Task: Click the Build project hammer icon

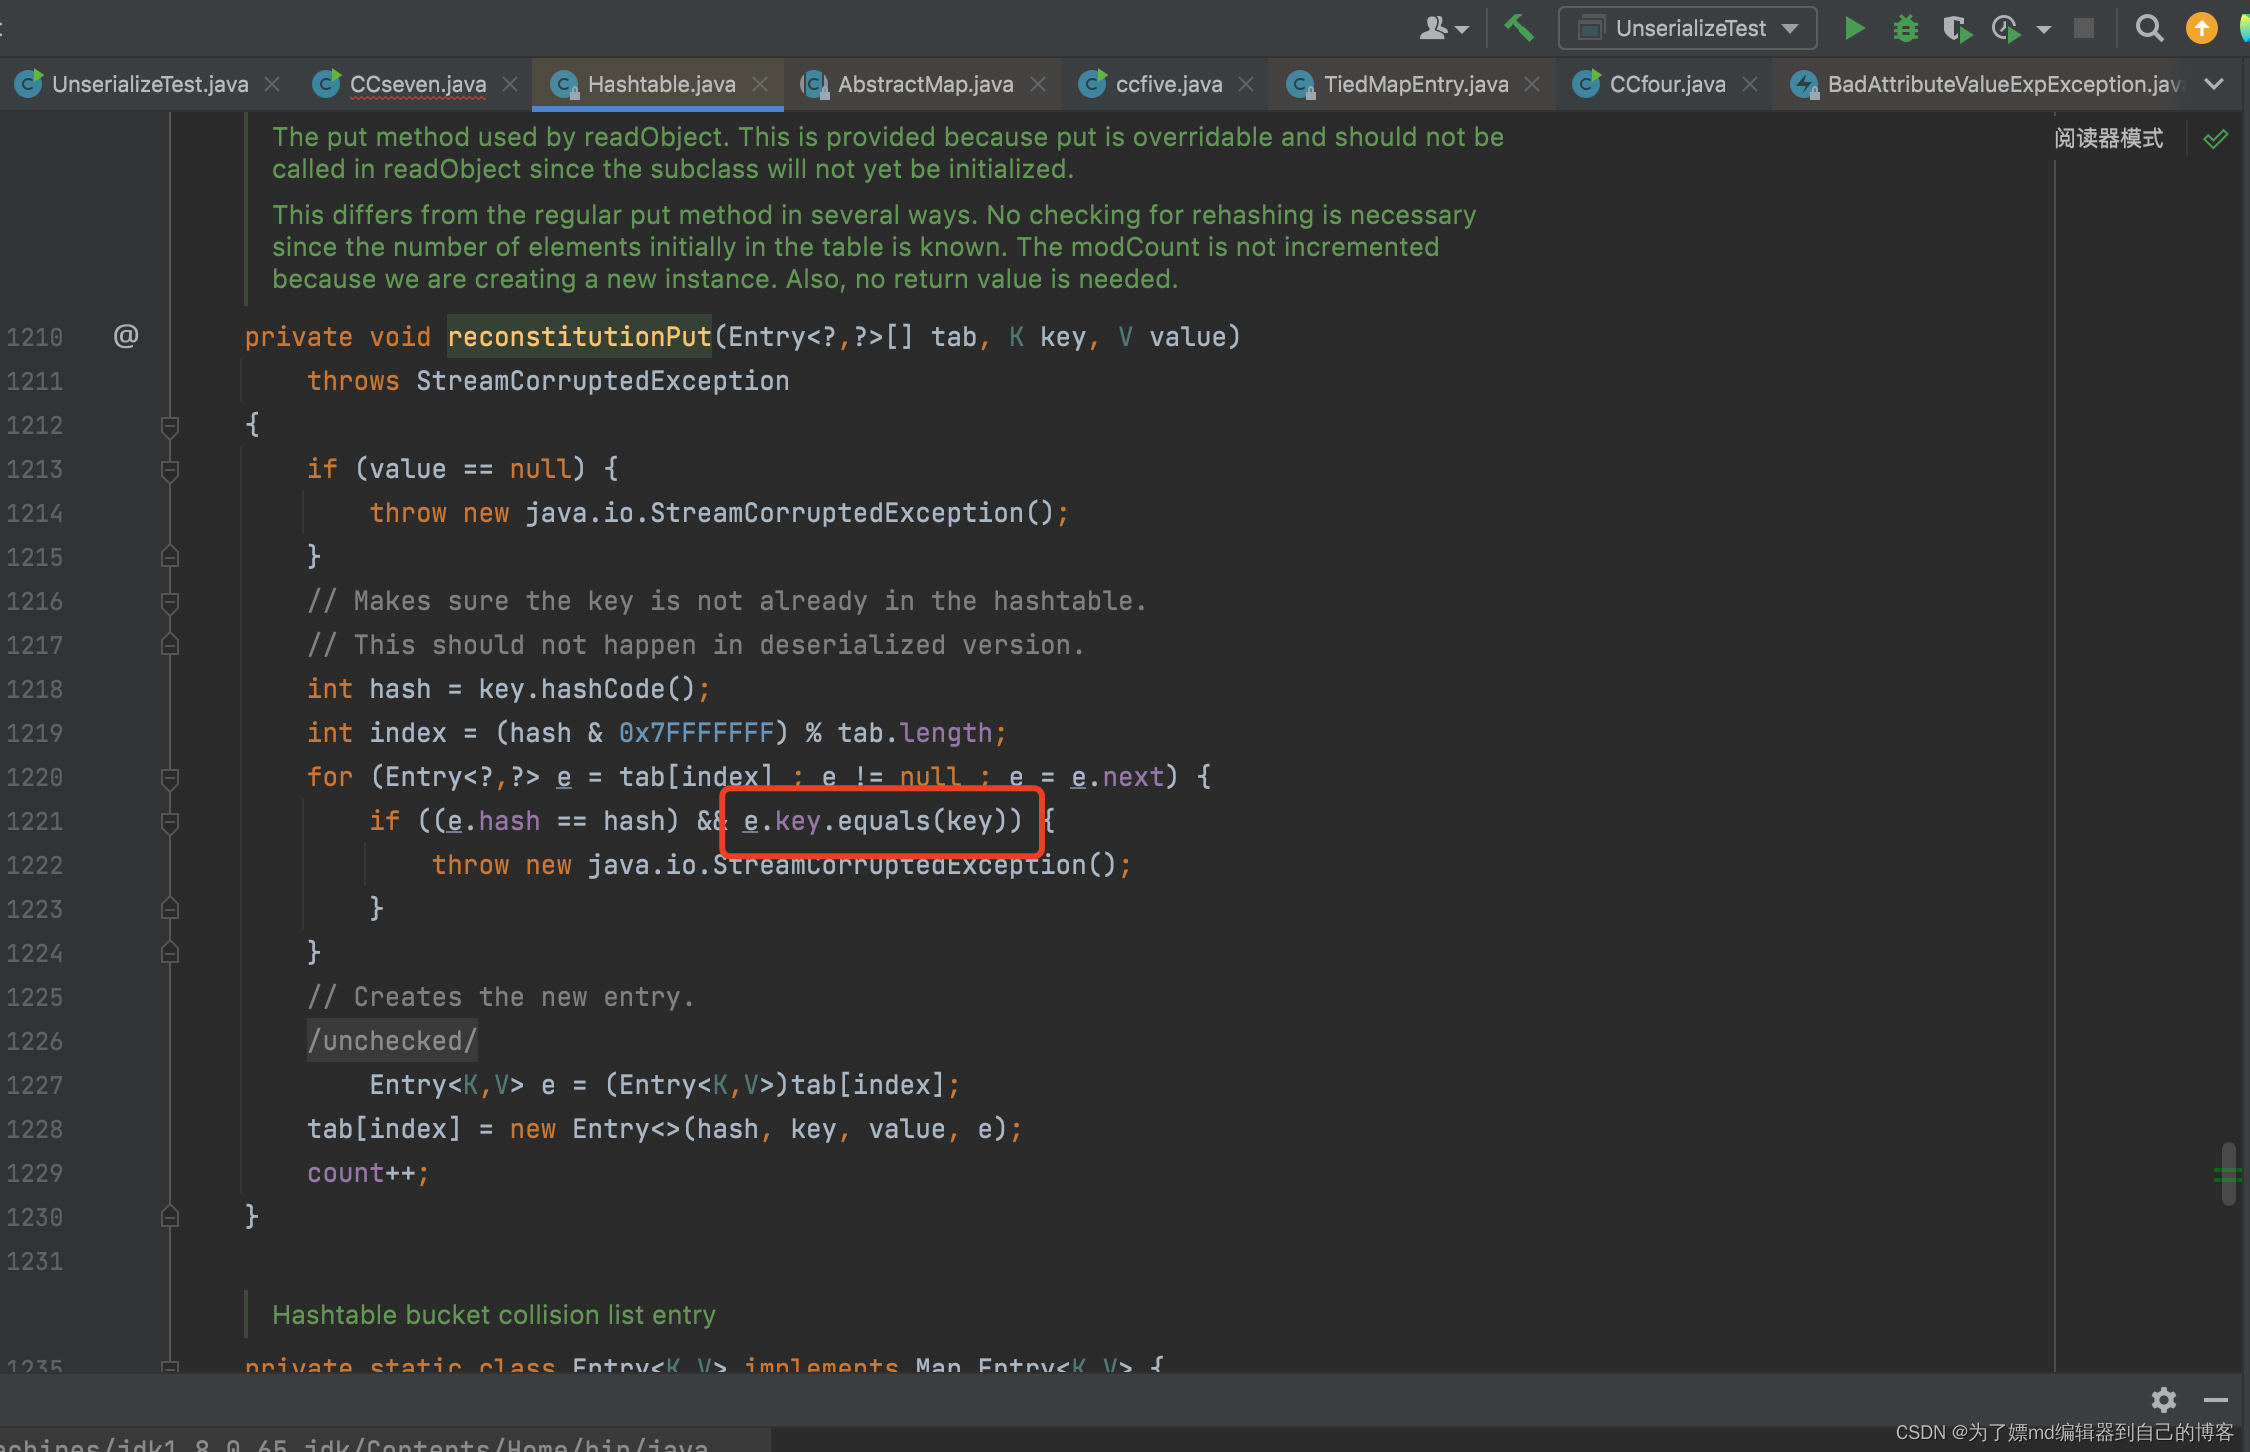Action: (x=1519, y=28)
